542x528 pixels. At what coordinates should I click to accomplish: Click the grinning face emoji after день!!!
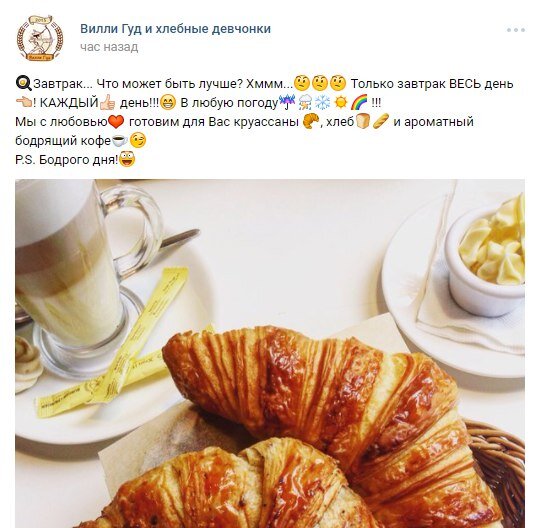[168, 102]
